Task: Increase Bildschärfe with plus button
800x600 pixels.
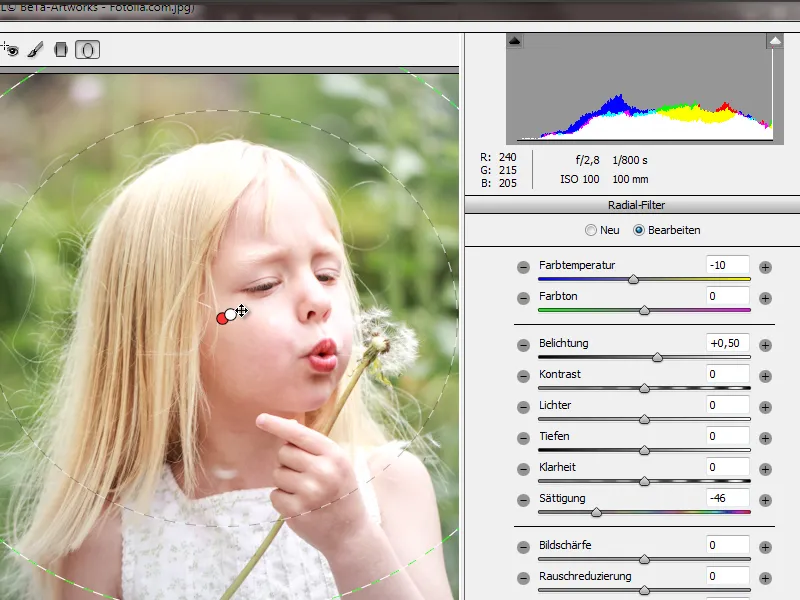Action: click(765, 547)
